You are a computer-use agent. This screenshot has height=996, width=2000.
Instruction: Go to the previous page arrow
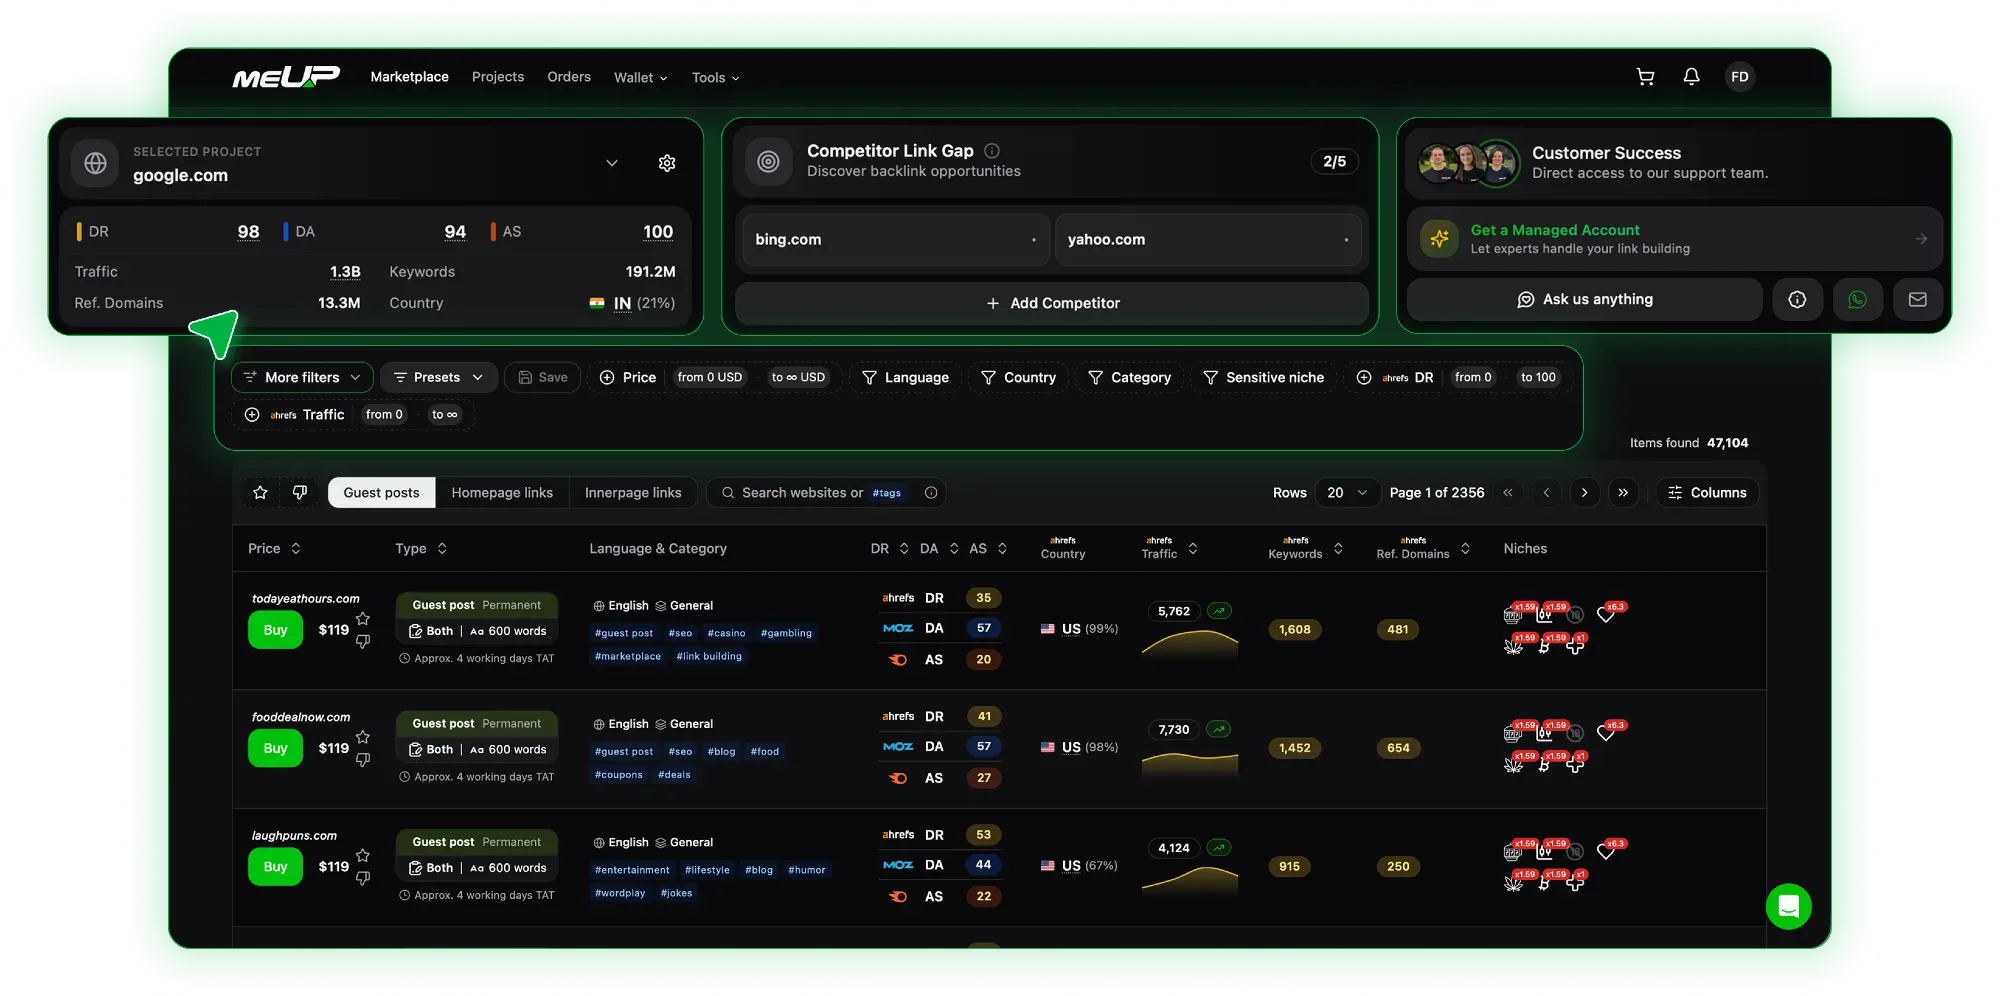[1546, 493]
